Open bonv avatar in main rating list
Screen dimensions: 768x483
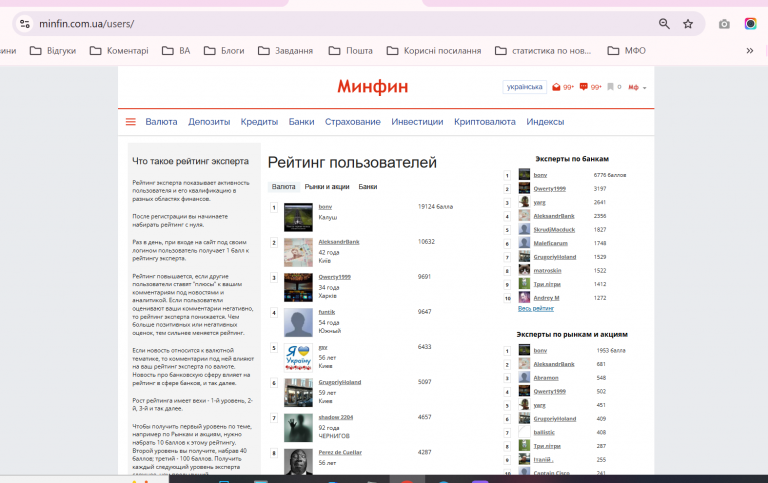[298, 217]
